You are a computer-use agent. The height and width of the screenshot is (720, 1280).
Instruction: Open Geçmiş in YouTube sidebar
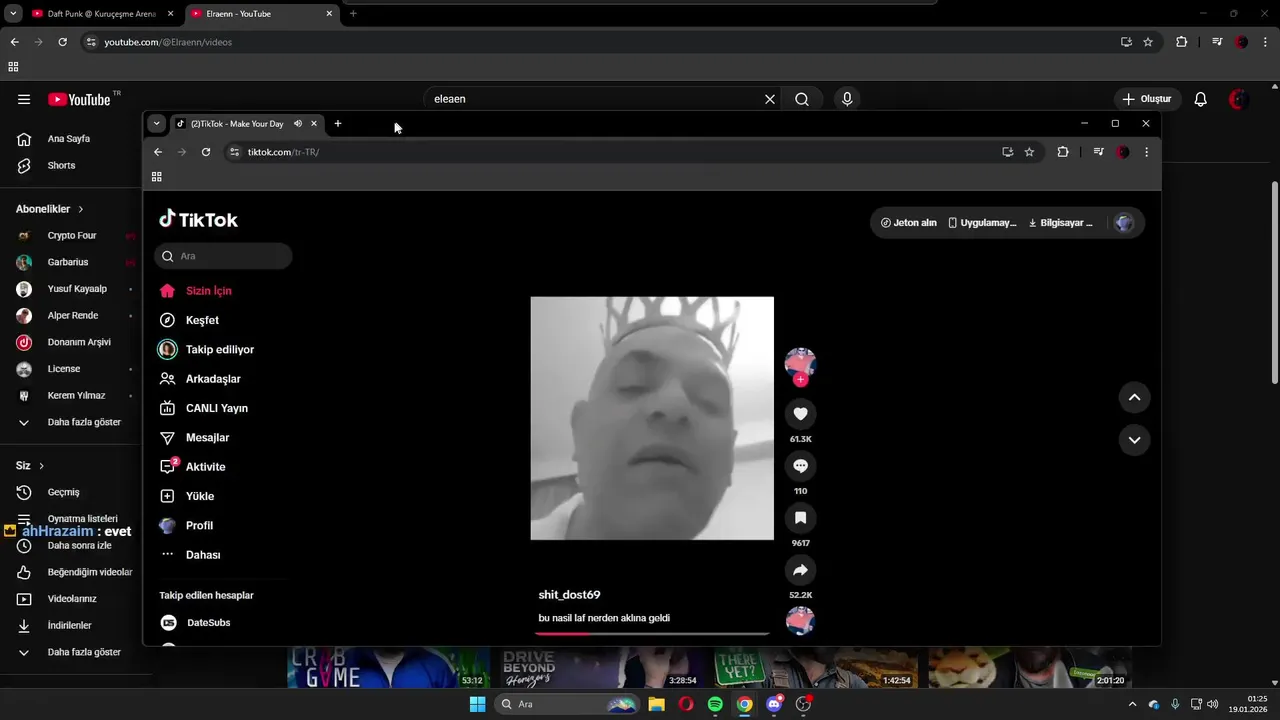pyautogui.click(x=63, y=492)
